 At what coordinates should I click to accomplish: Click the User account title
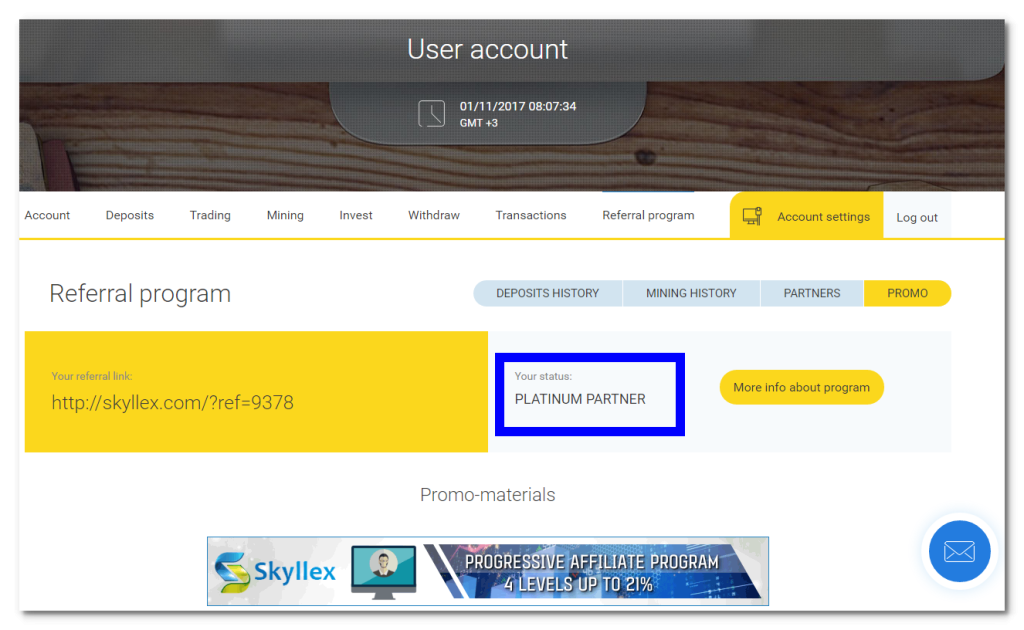[x=488, y=50]
